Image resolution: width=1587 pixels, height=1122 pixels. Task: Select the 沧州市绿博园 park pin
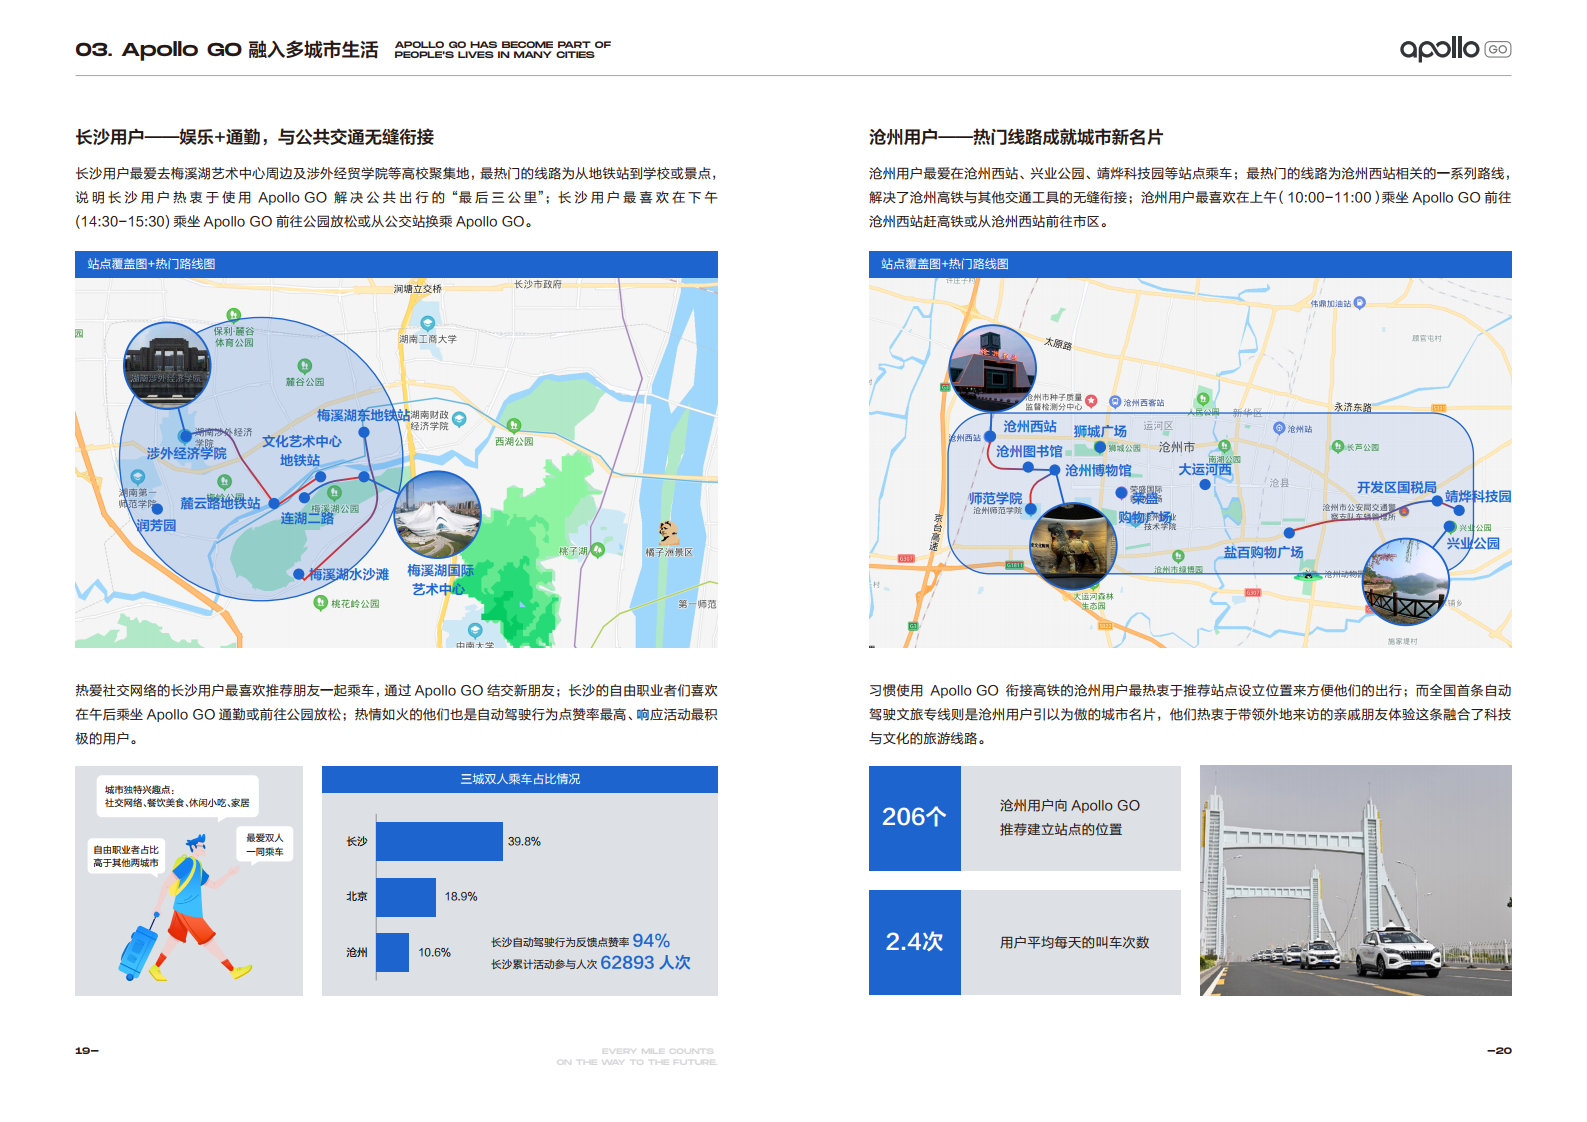tap(1178, 556)
